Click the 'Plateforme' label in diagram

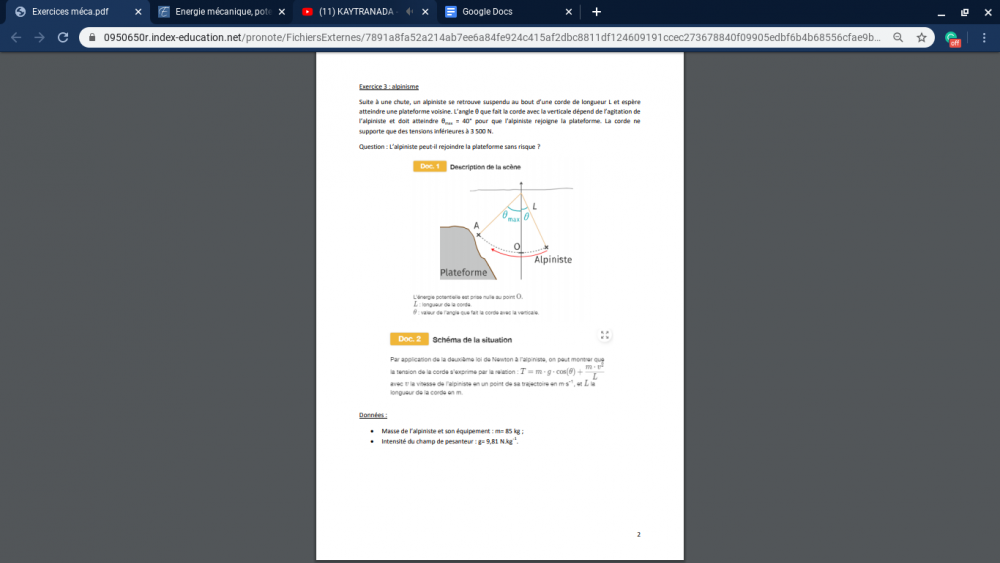(464, 273)
